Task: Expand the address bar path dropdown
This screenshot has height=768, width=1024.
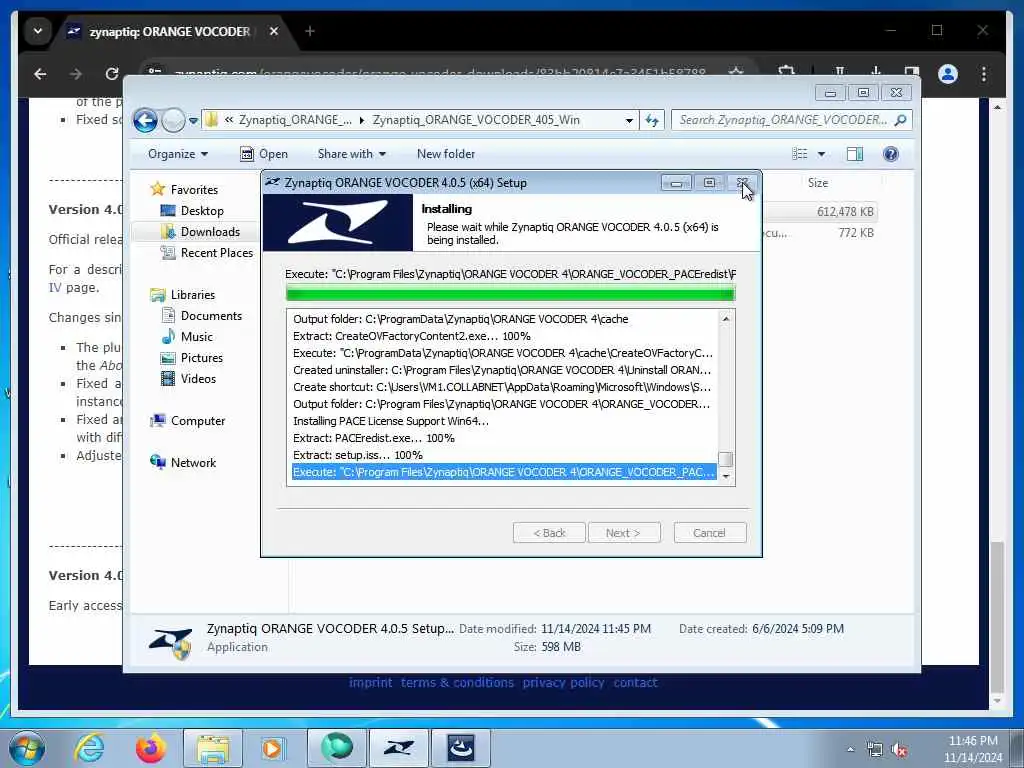Action: pyautogui.click(x=629, y=120)
